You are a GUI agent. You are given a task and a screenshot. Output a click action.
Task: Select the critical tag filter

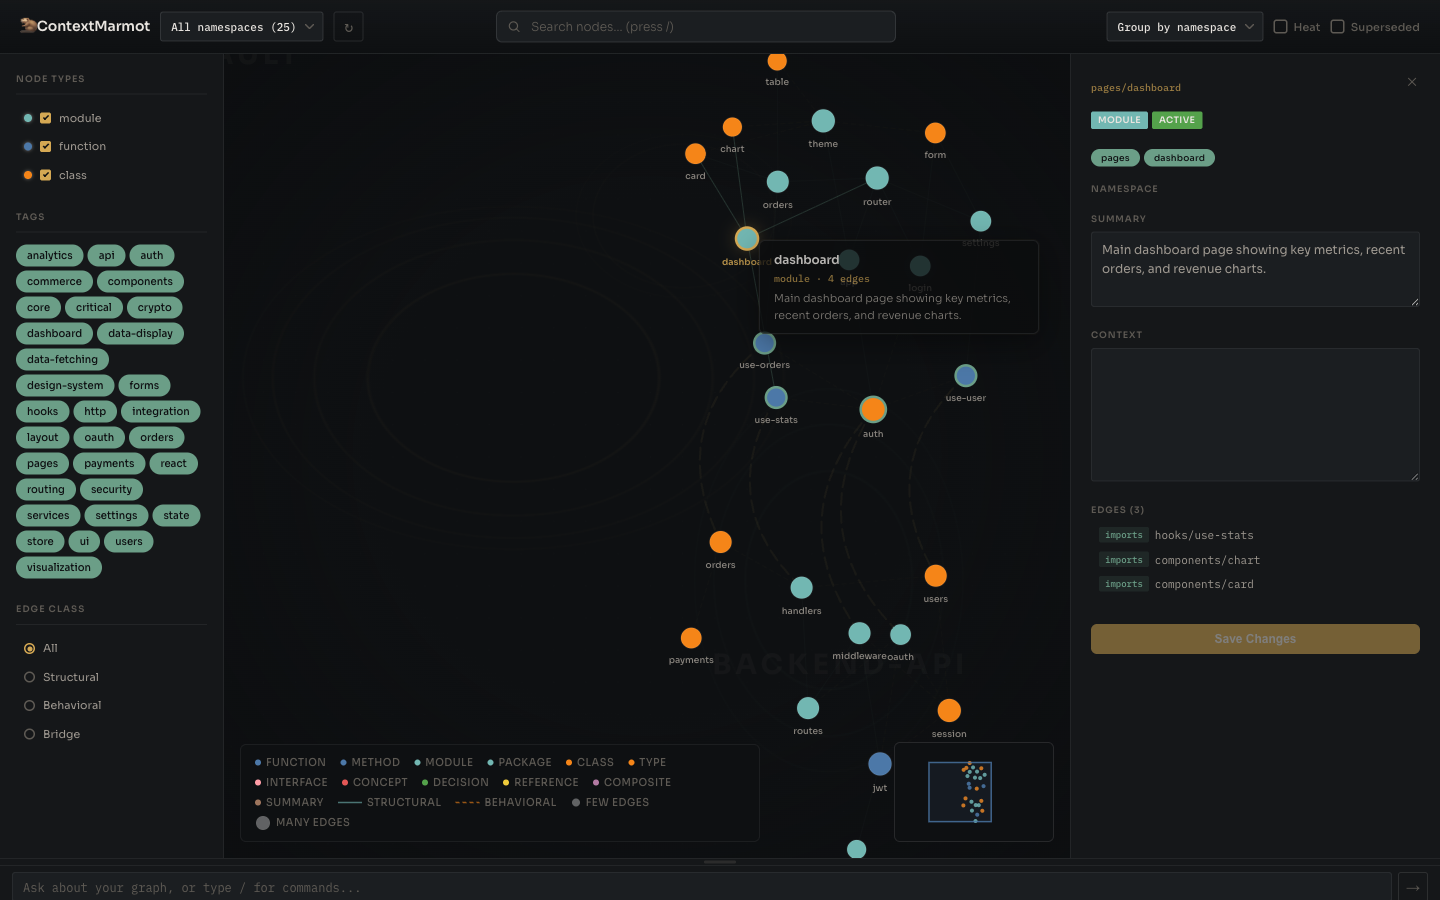click(93, 307)
